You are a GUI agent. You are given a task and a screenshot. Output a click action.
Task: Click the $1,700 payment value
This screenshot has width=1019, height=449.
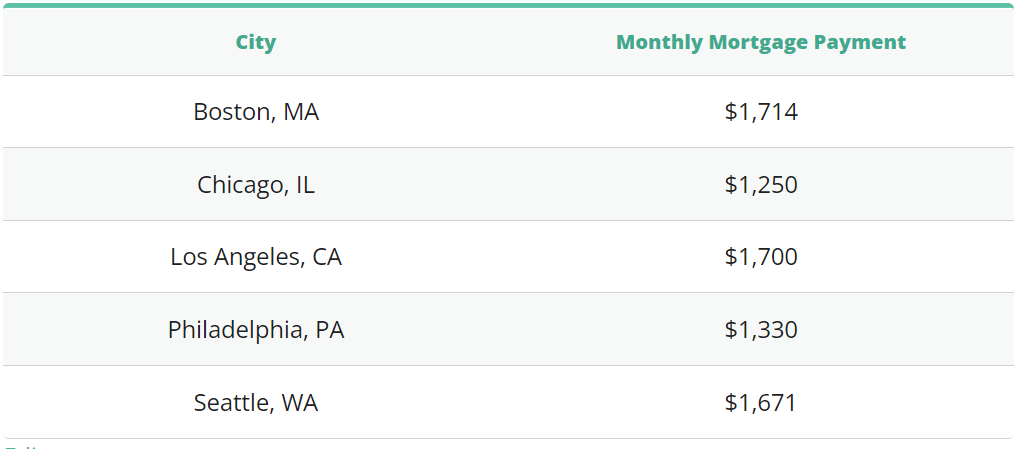[761, 257]
